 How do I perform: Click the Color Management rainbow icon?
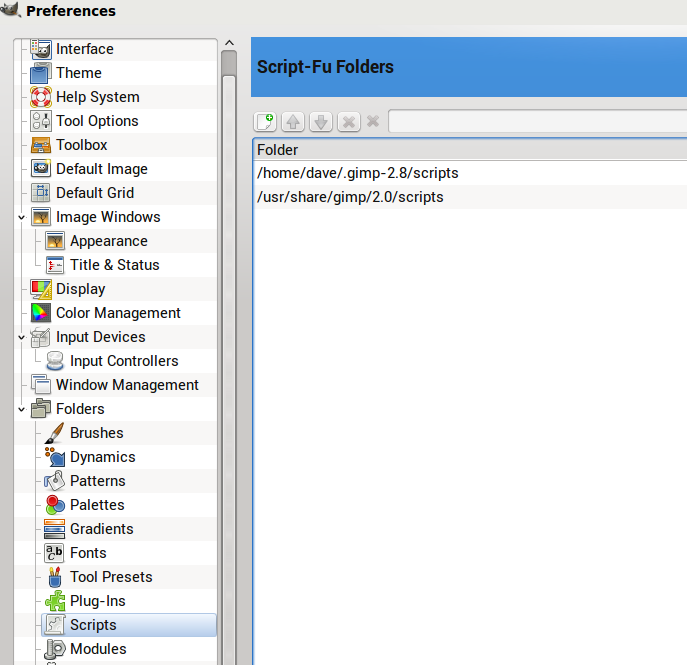pyautogui.click(x=41, y=313)
